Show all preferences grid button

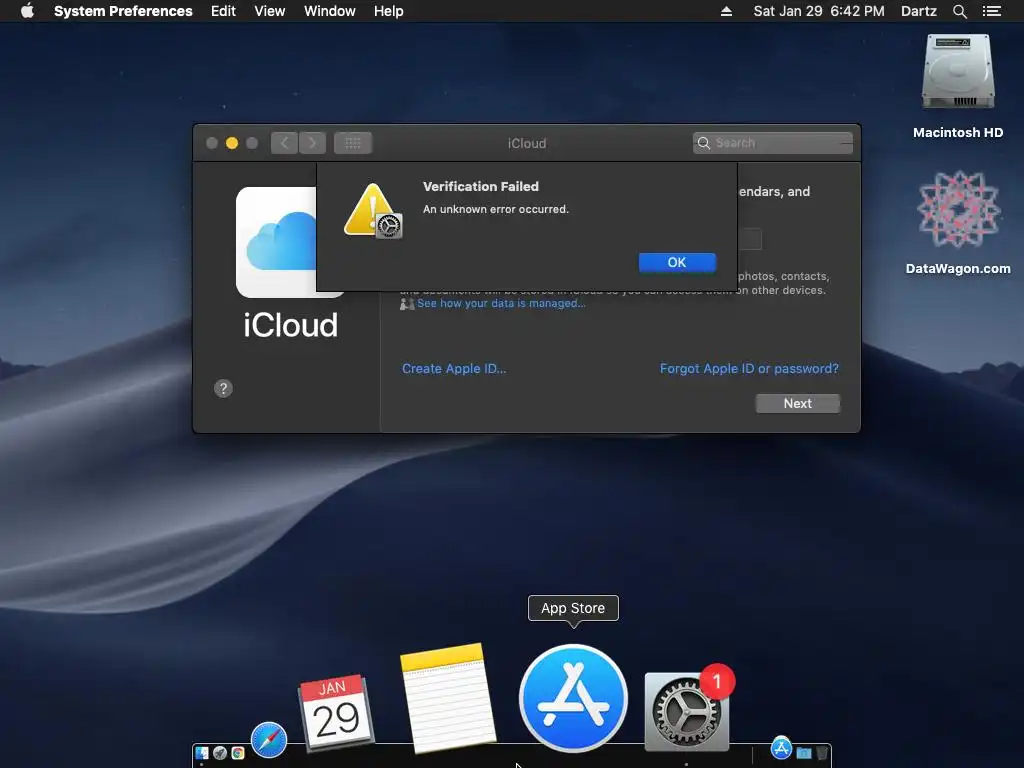pos(353,143)
